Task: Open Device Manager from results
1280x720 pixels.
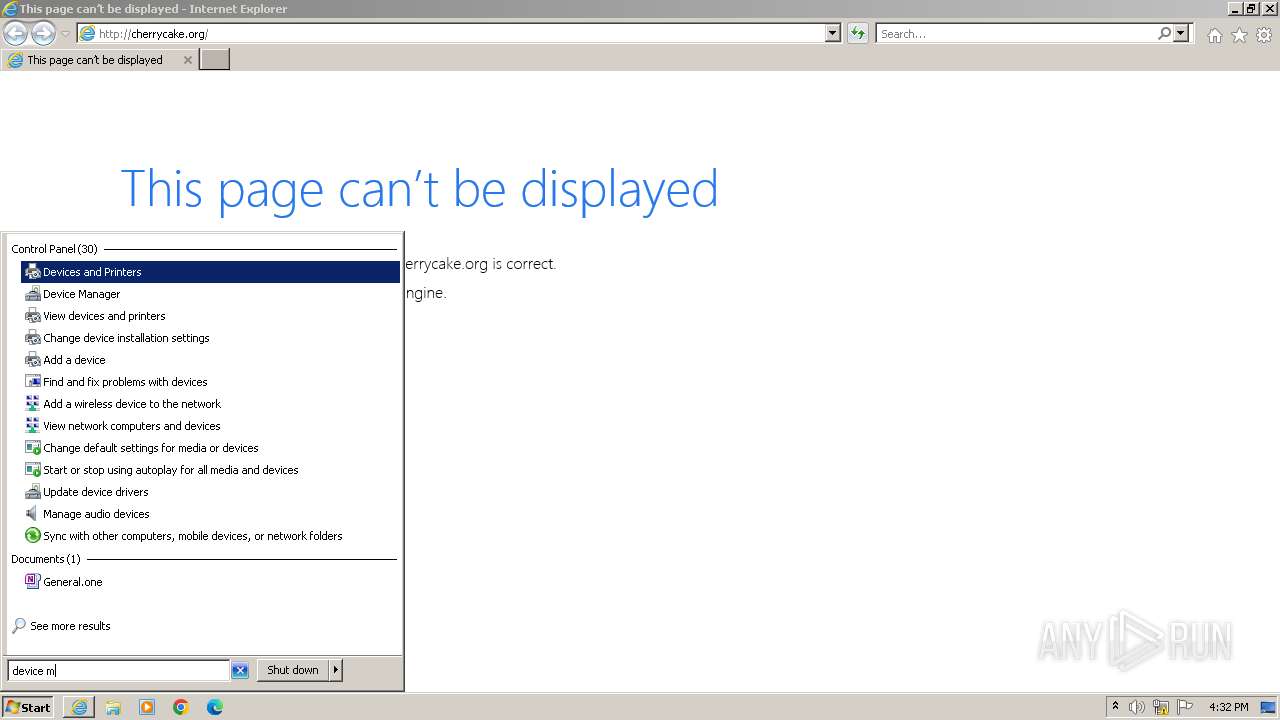Action: (x=210, y=294)
